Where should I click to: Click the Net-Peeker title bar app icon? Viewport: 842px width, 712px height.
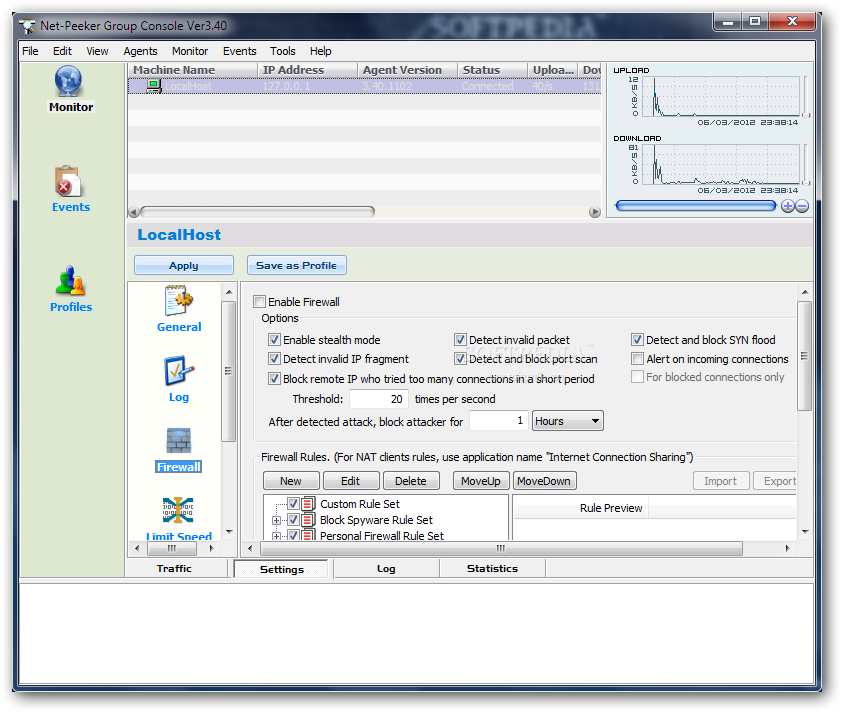pyautogui.click(x=27, y=26)
